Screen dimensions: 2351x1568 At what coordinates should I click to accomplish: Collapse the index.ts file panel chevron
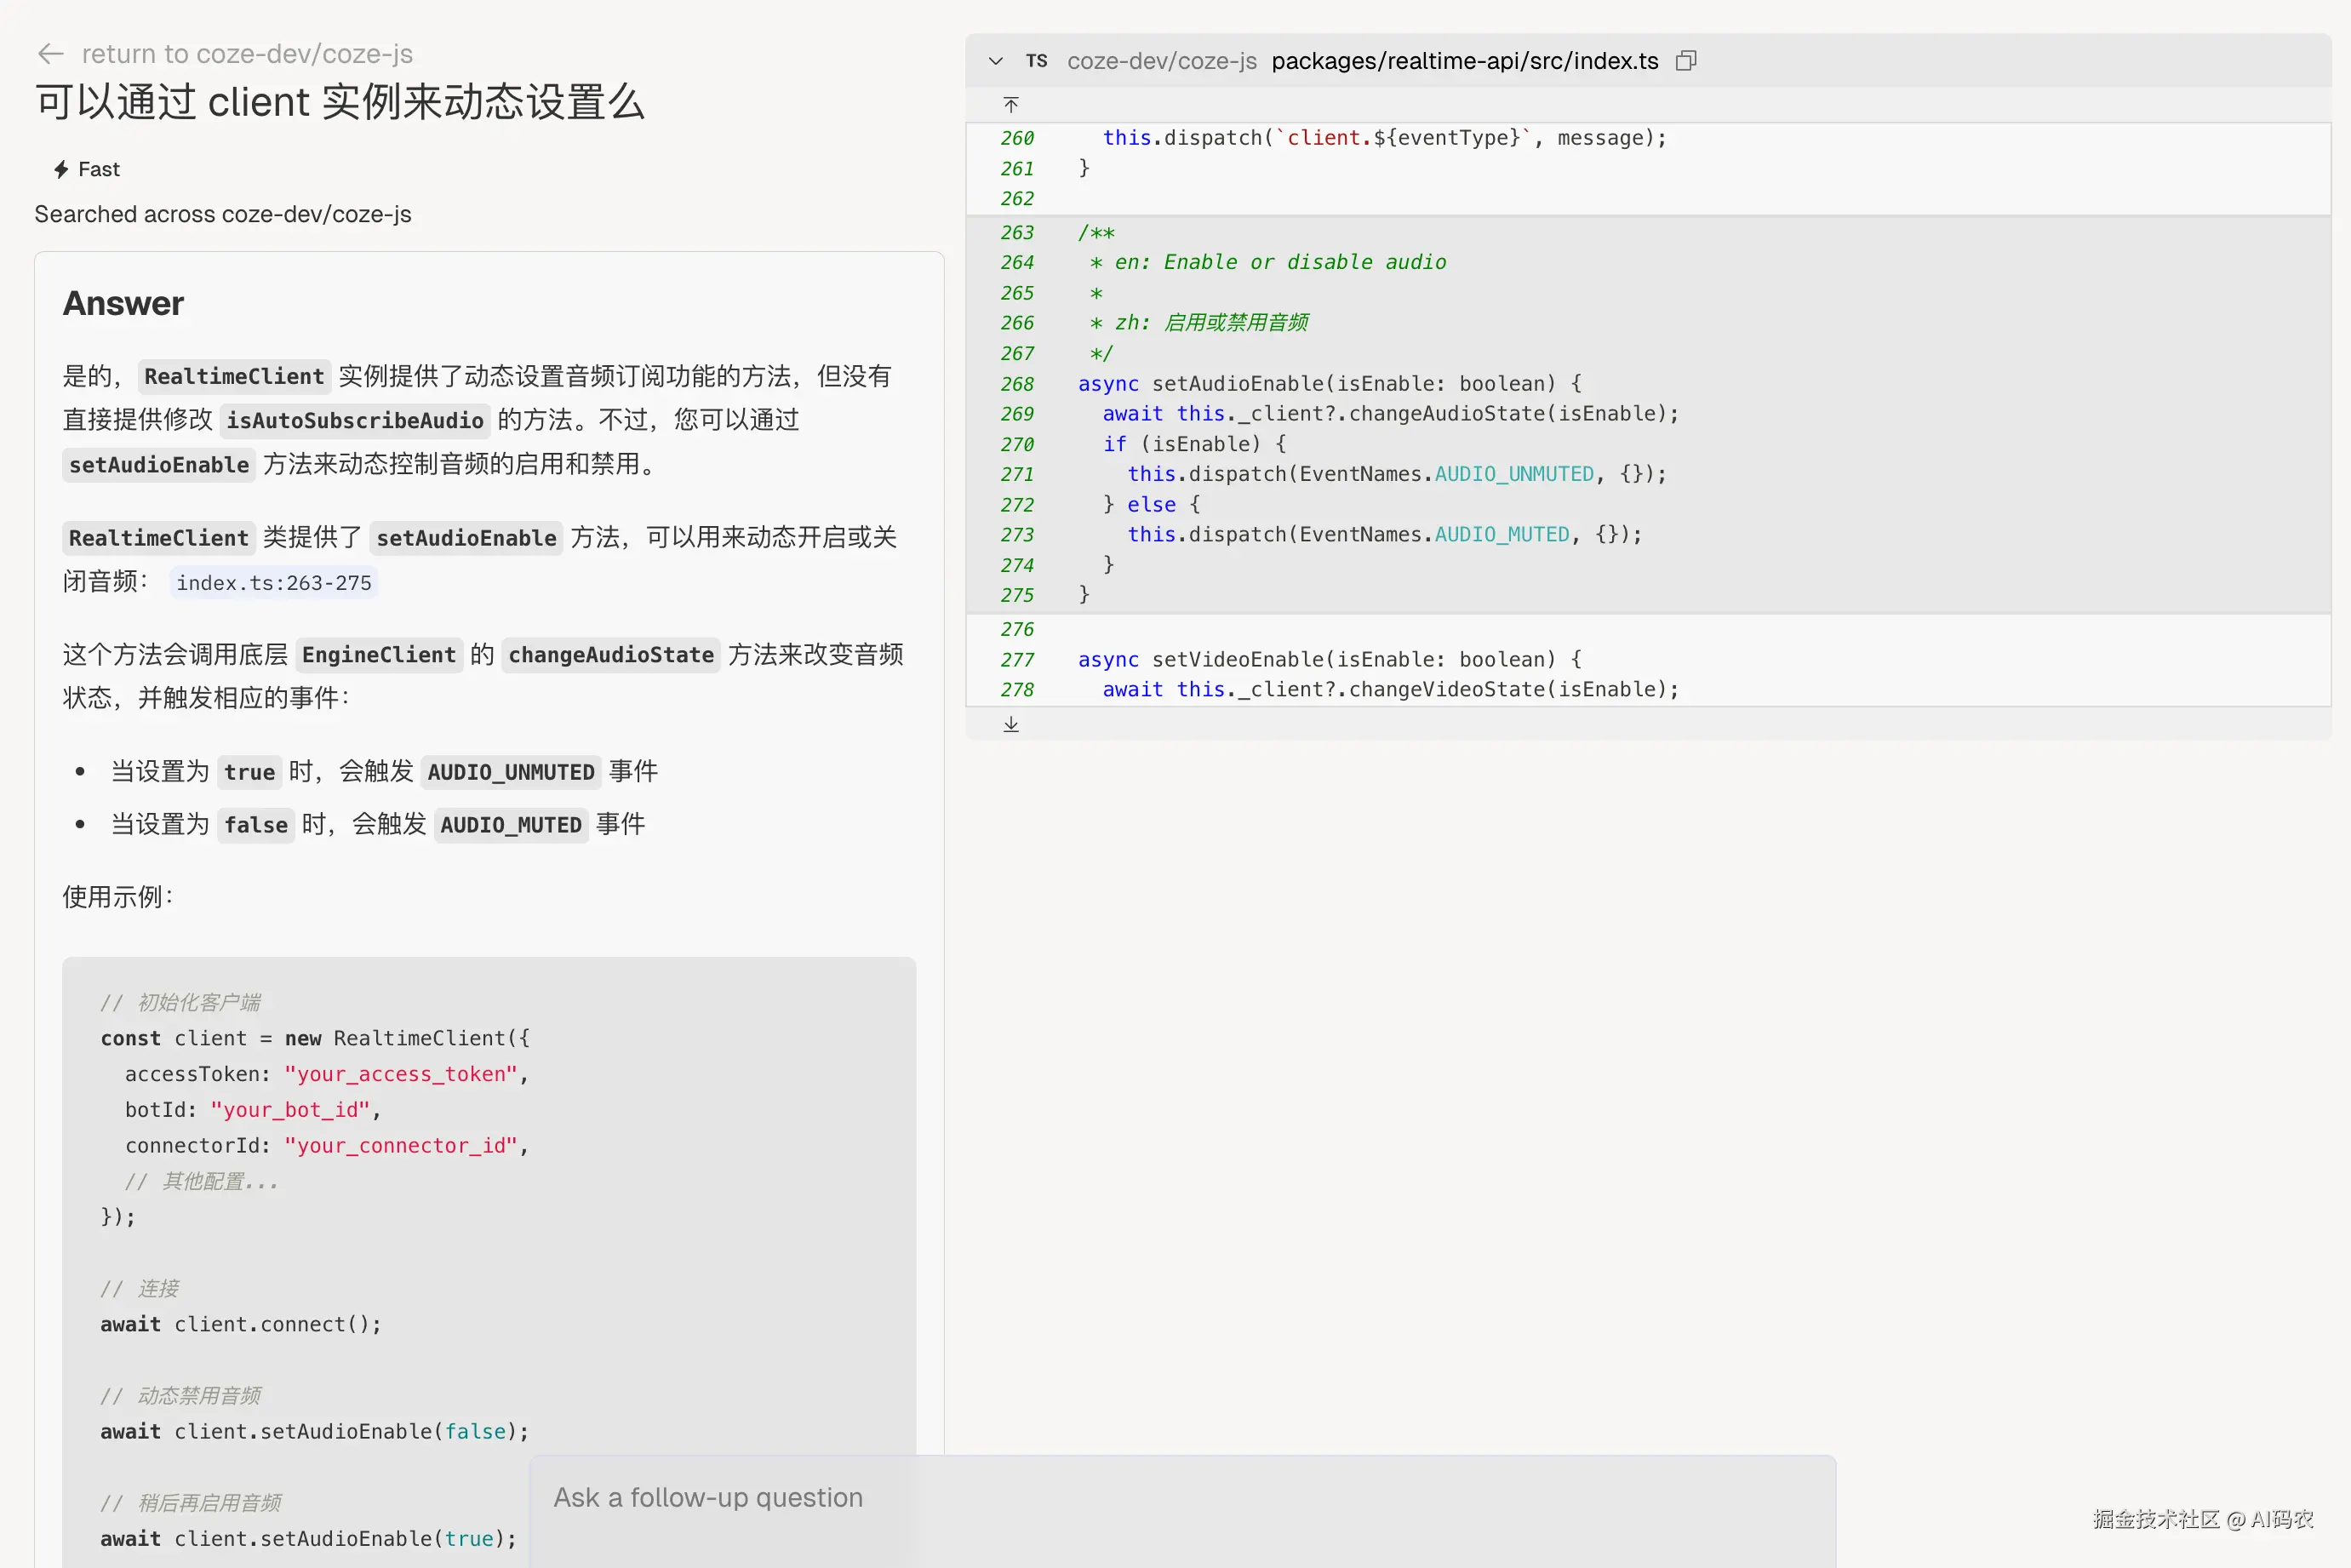tap(995, 61)
